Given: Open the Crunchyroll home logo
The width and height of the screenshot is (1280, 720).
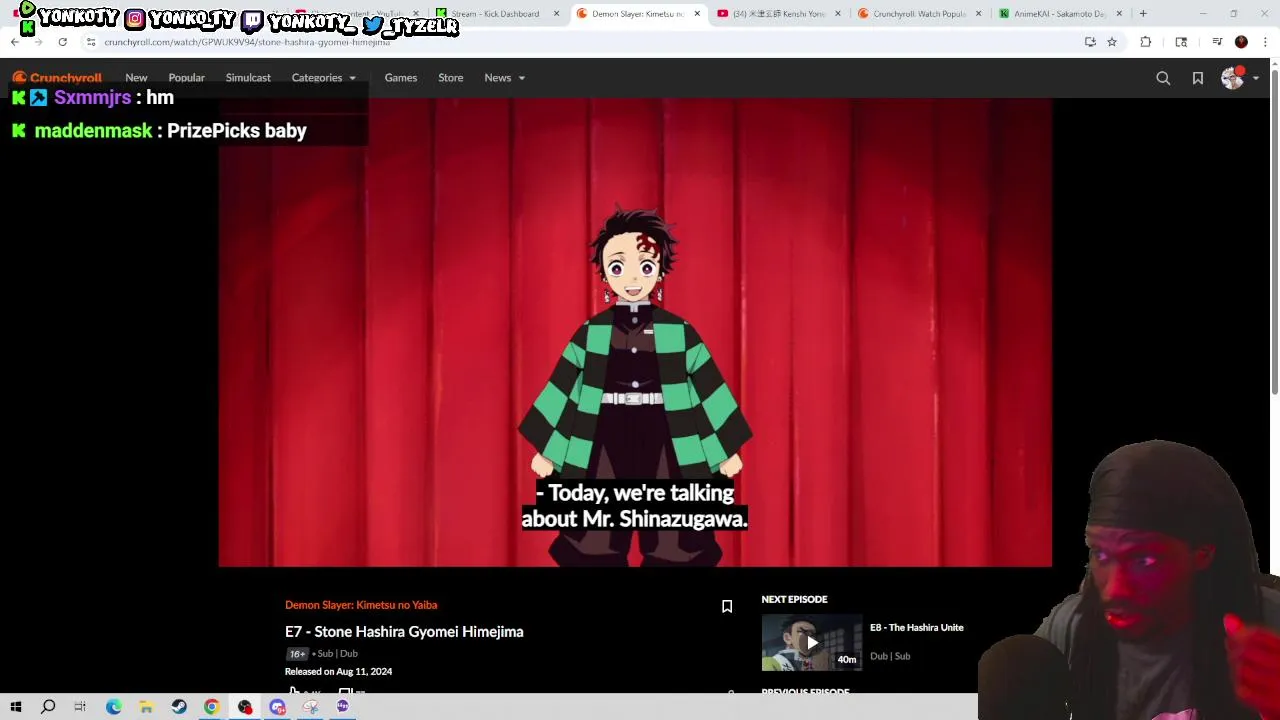Looking at the screenshot, I should point(57,78).
